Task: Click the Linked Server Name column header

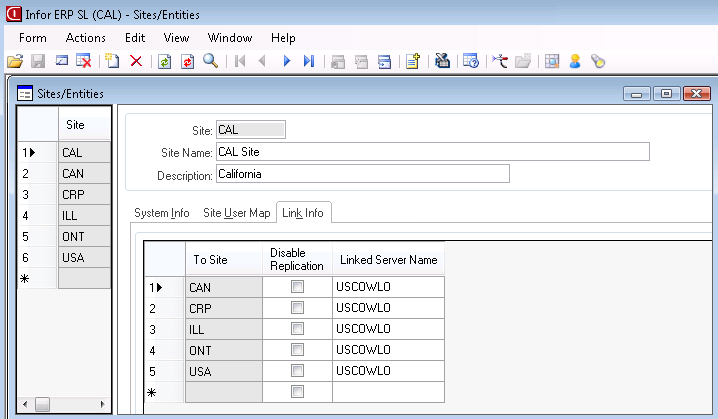Action: coord(388,260)
